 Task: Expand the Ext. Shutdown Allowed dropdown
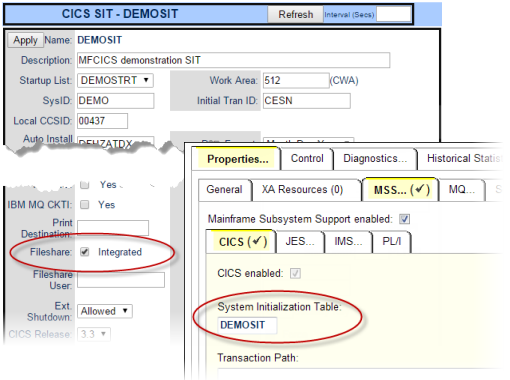105,311
